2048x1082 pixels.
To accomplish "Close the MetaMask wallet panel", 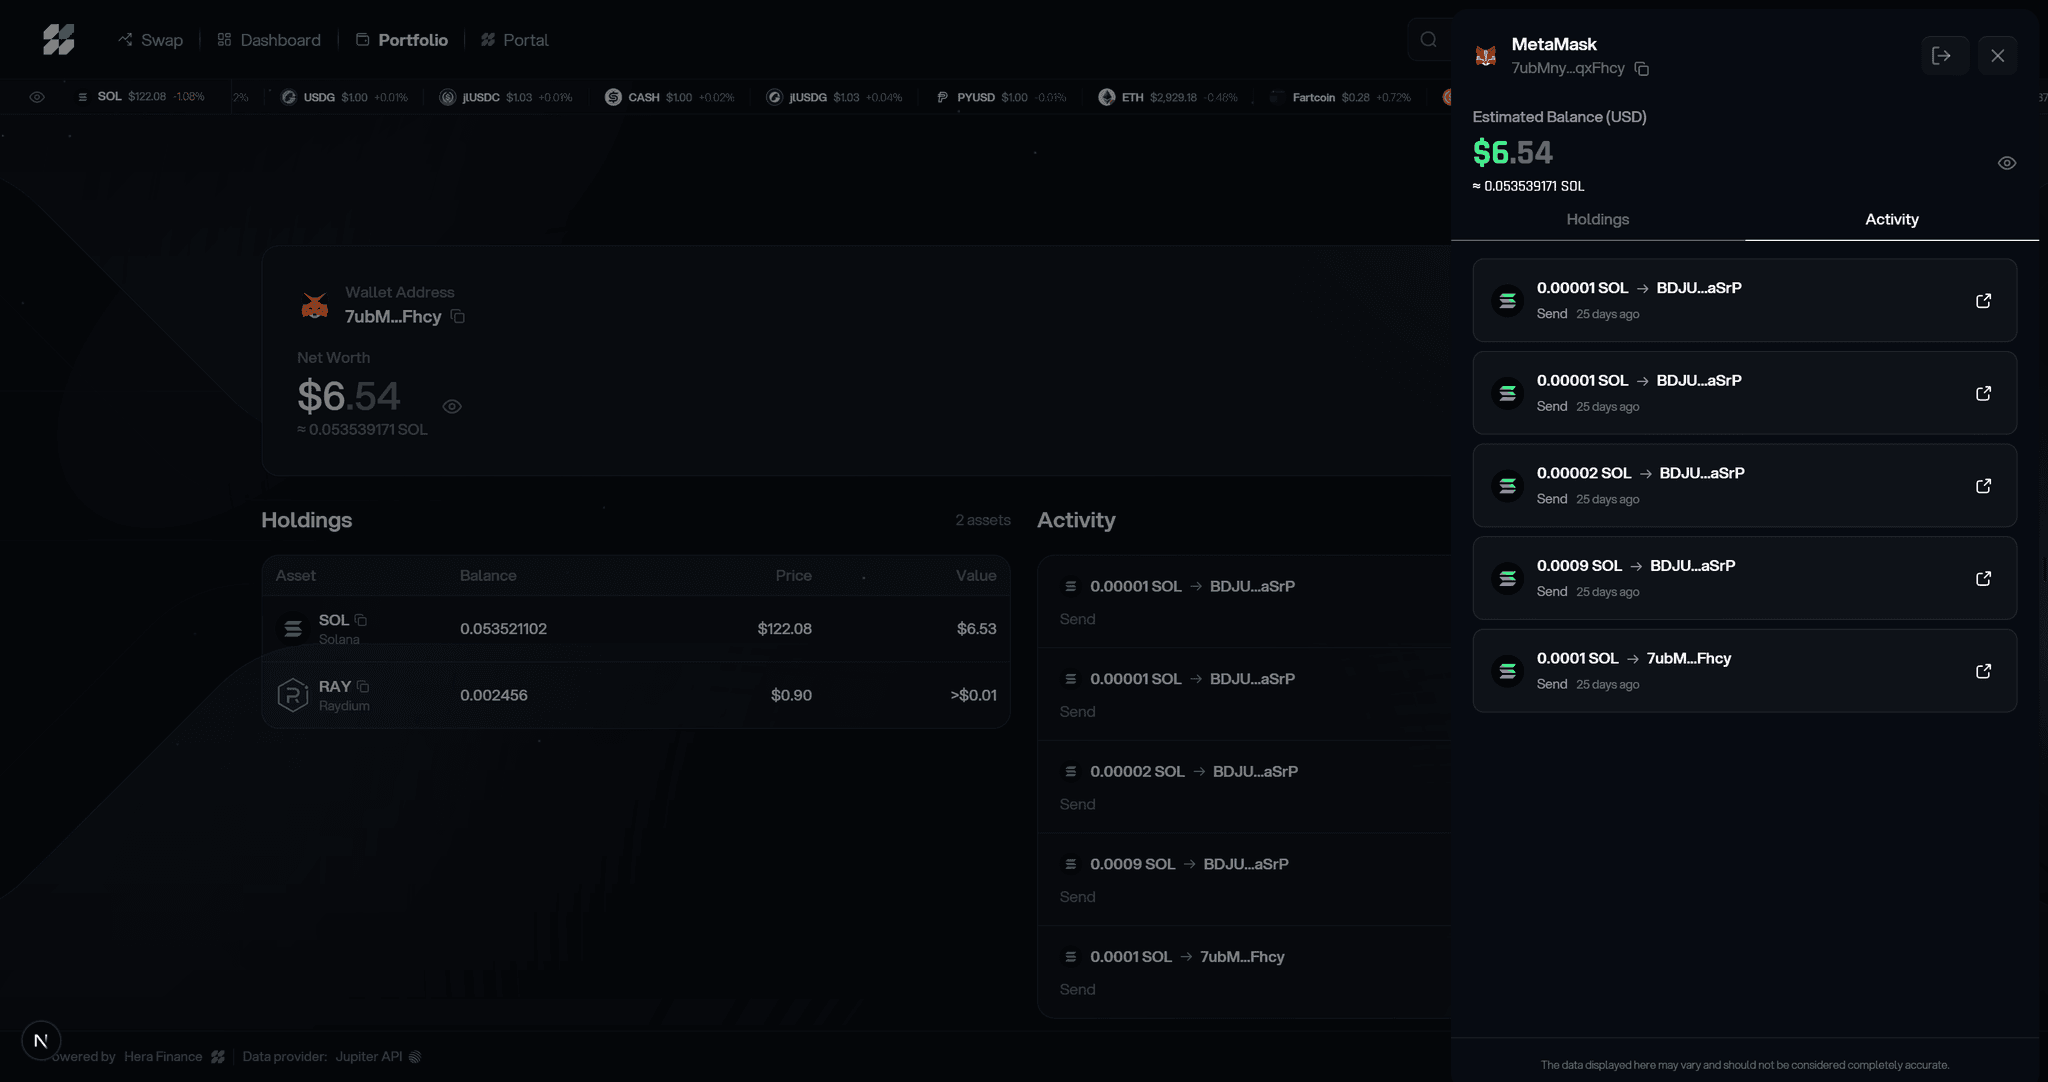I will tap(1999, 55).
